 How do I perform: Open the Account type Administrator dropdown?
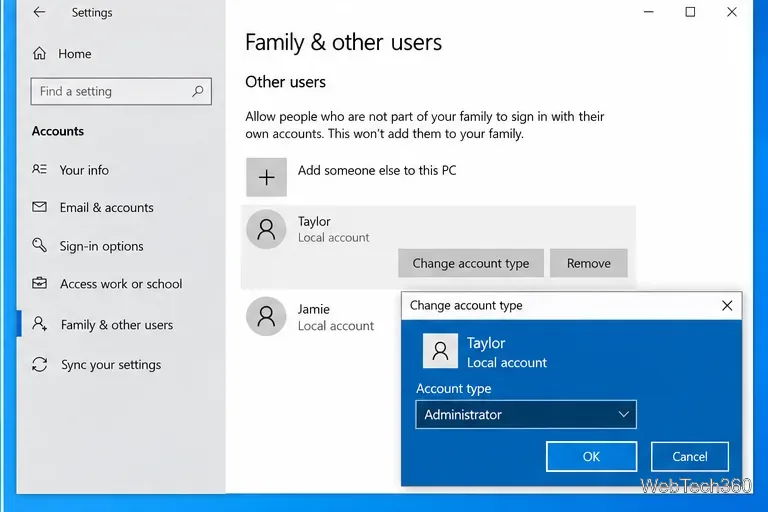pyautogui.click(x=526, y=414)
